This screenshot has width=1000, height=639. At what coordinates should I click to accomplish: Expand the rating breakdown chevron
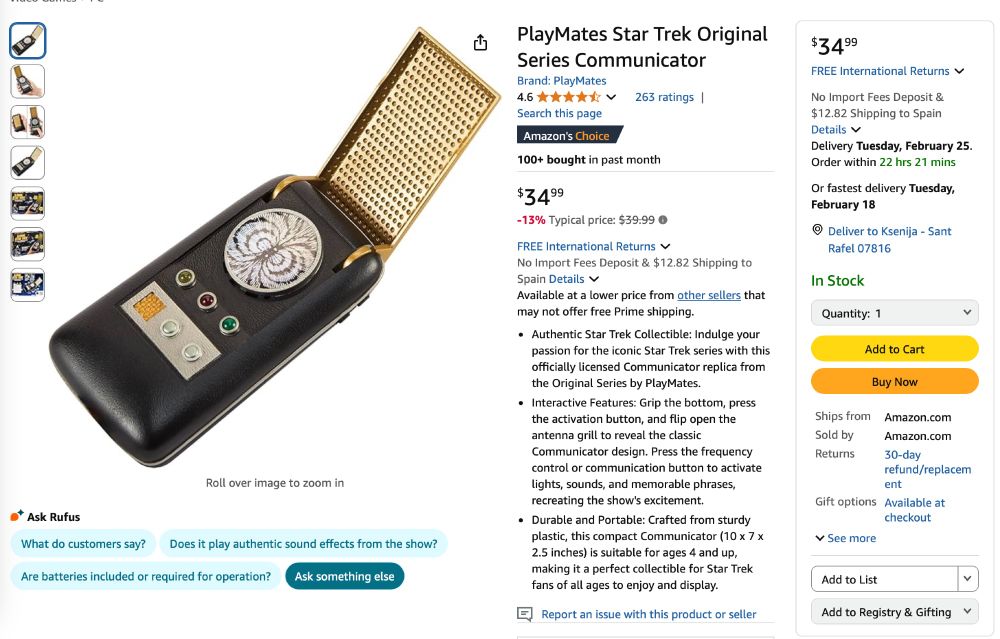click(x=612, y=97)
